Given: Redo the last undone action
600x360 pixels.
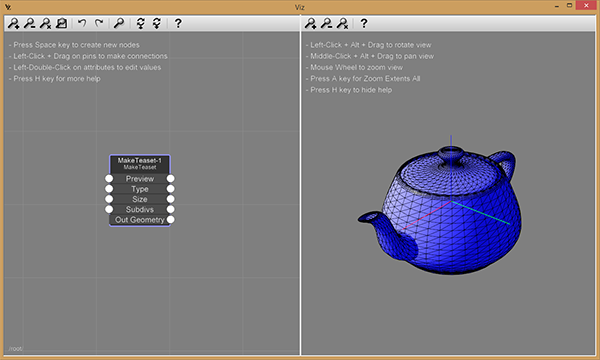Looking at the screenshot, I should click(x=99, y=23).
